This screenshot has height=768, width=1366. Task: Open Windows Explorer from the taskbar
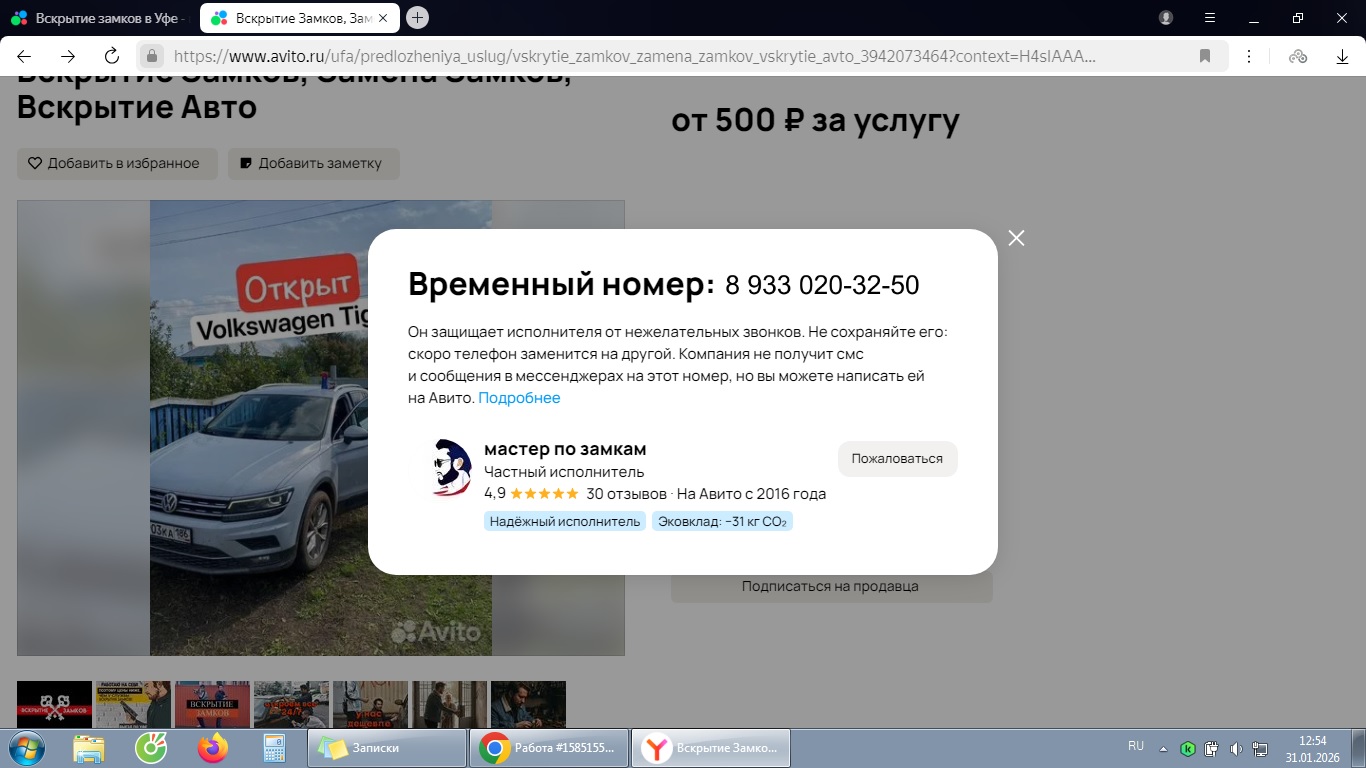point(88,748)
